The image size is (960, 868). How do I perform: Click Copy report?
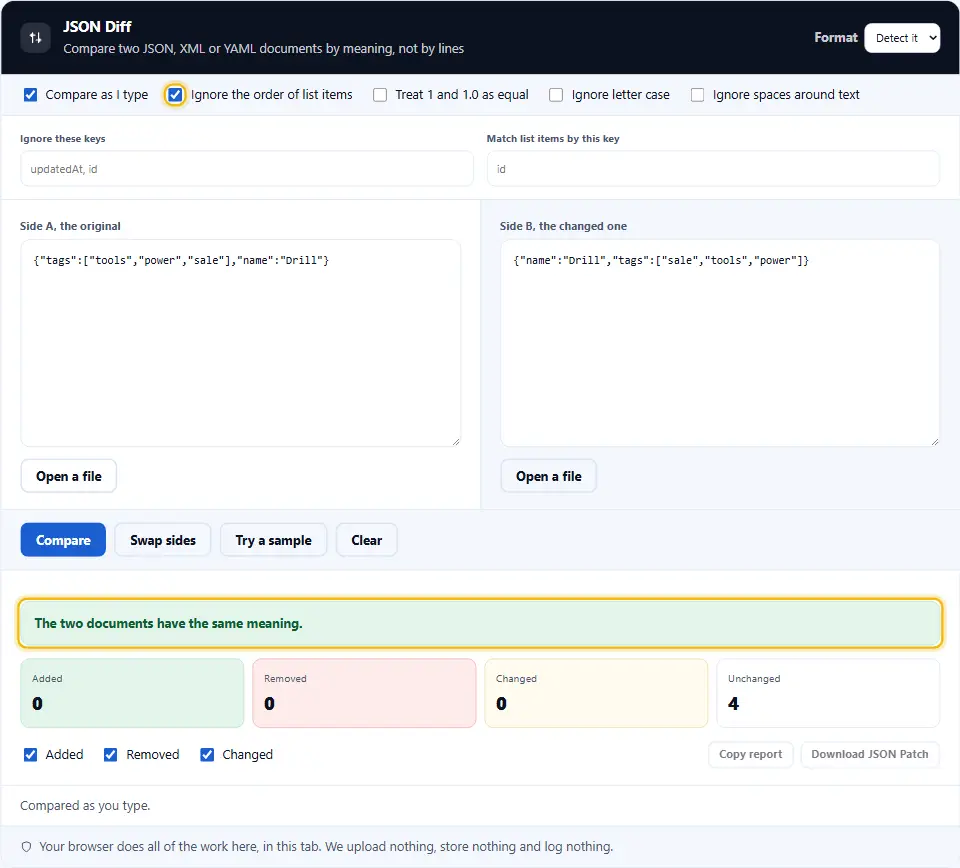(x=751, y=754)
